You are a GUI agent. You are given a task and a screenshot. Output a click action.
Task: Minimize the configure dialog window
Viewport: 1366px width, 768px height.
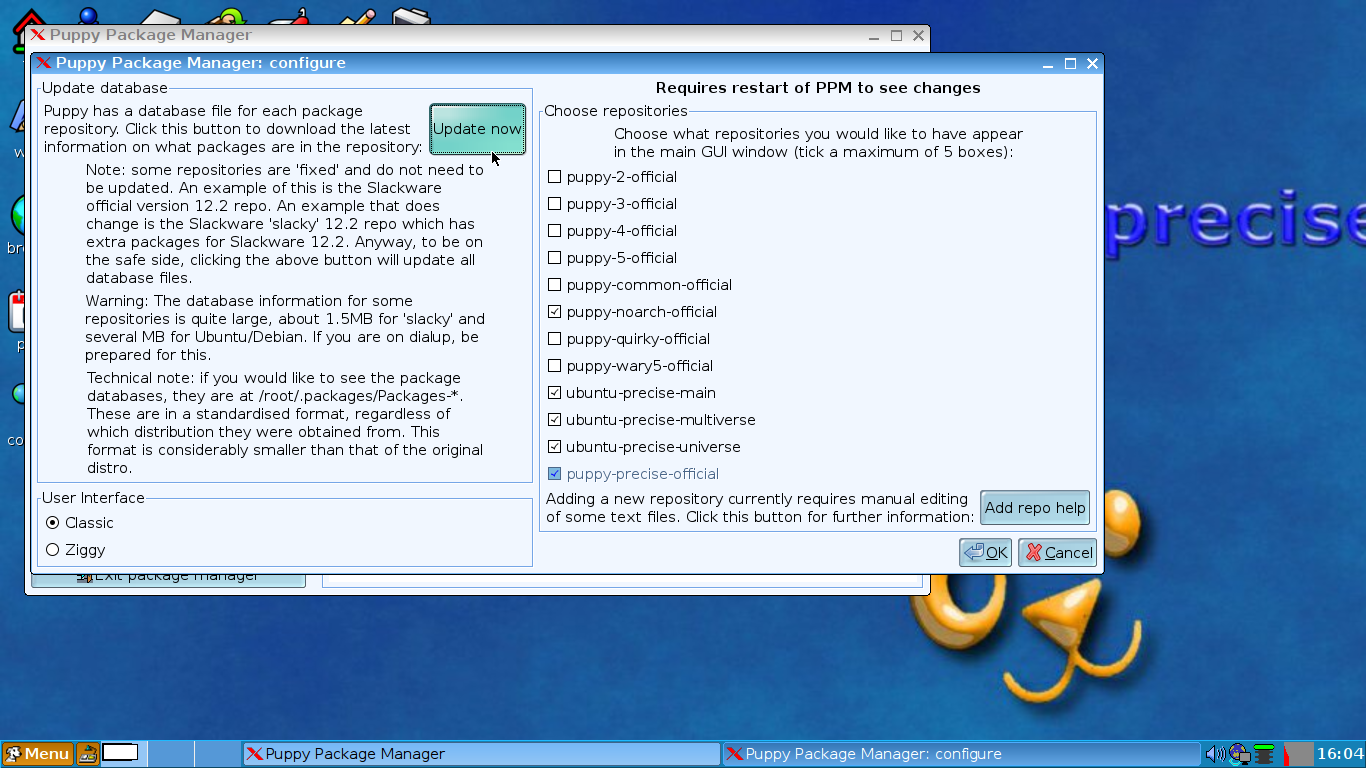[1048, 63]
